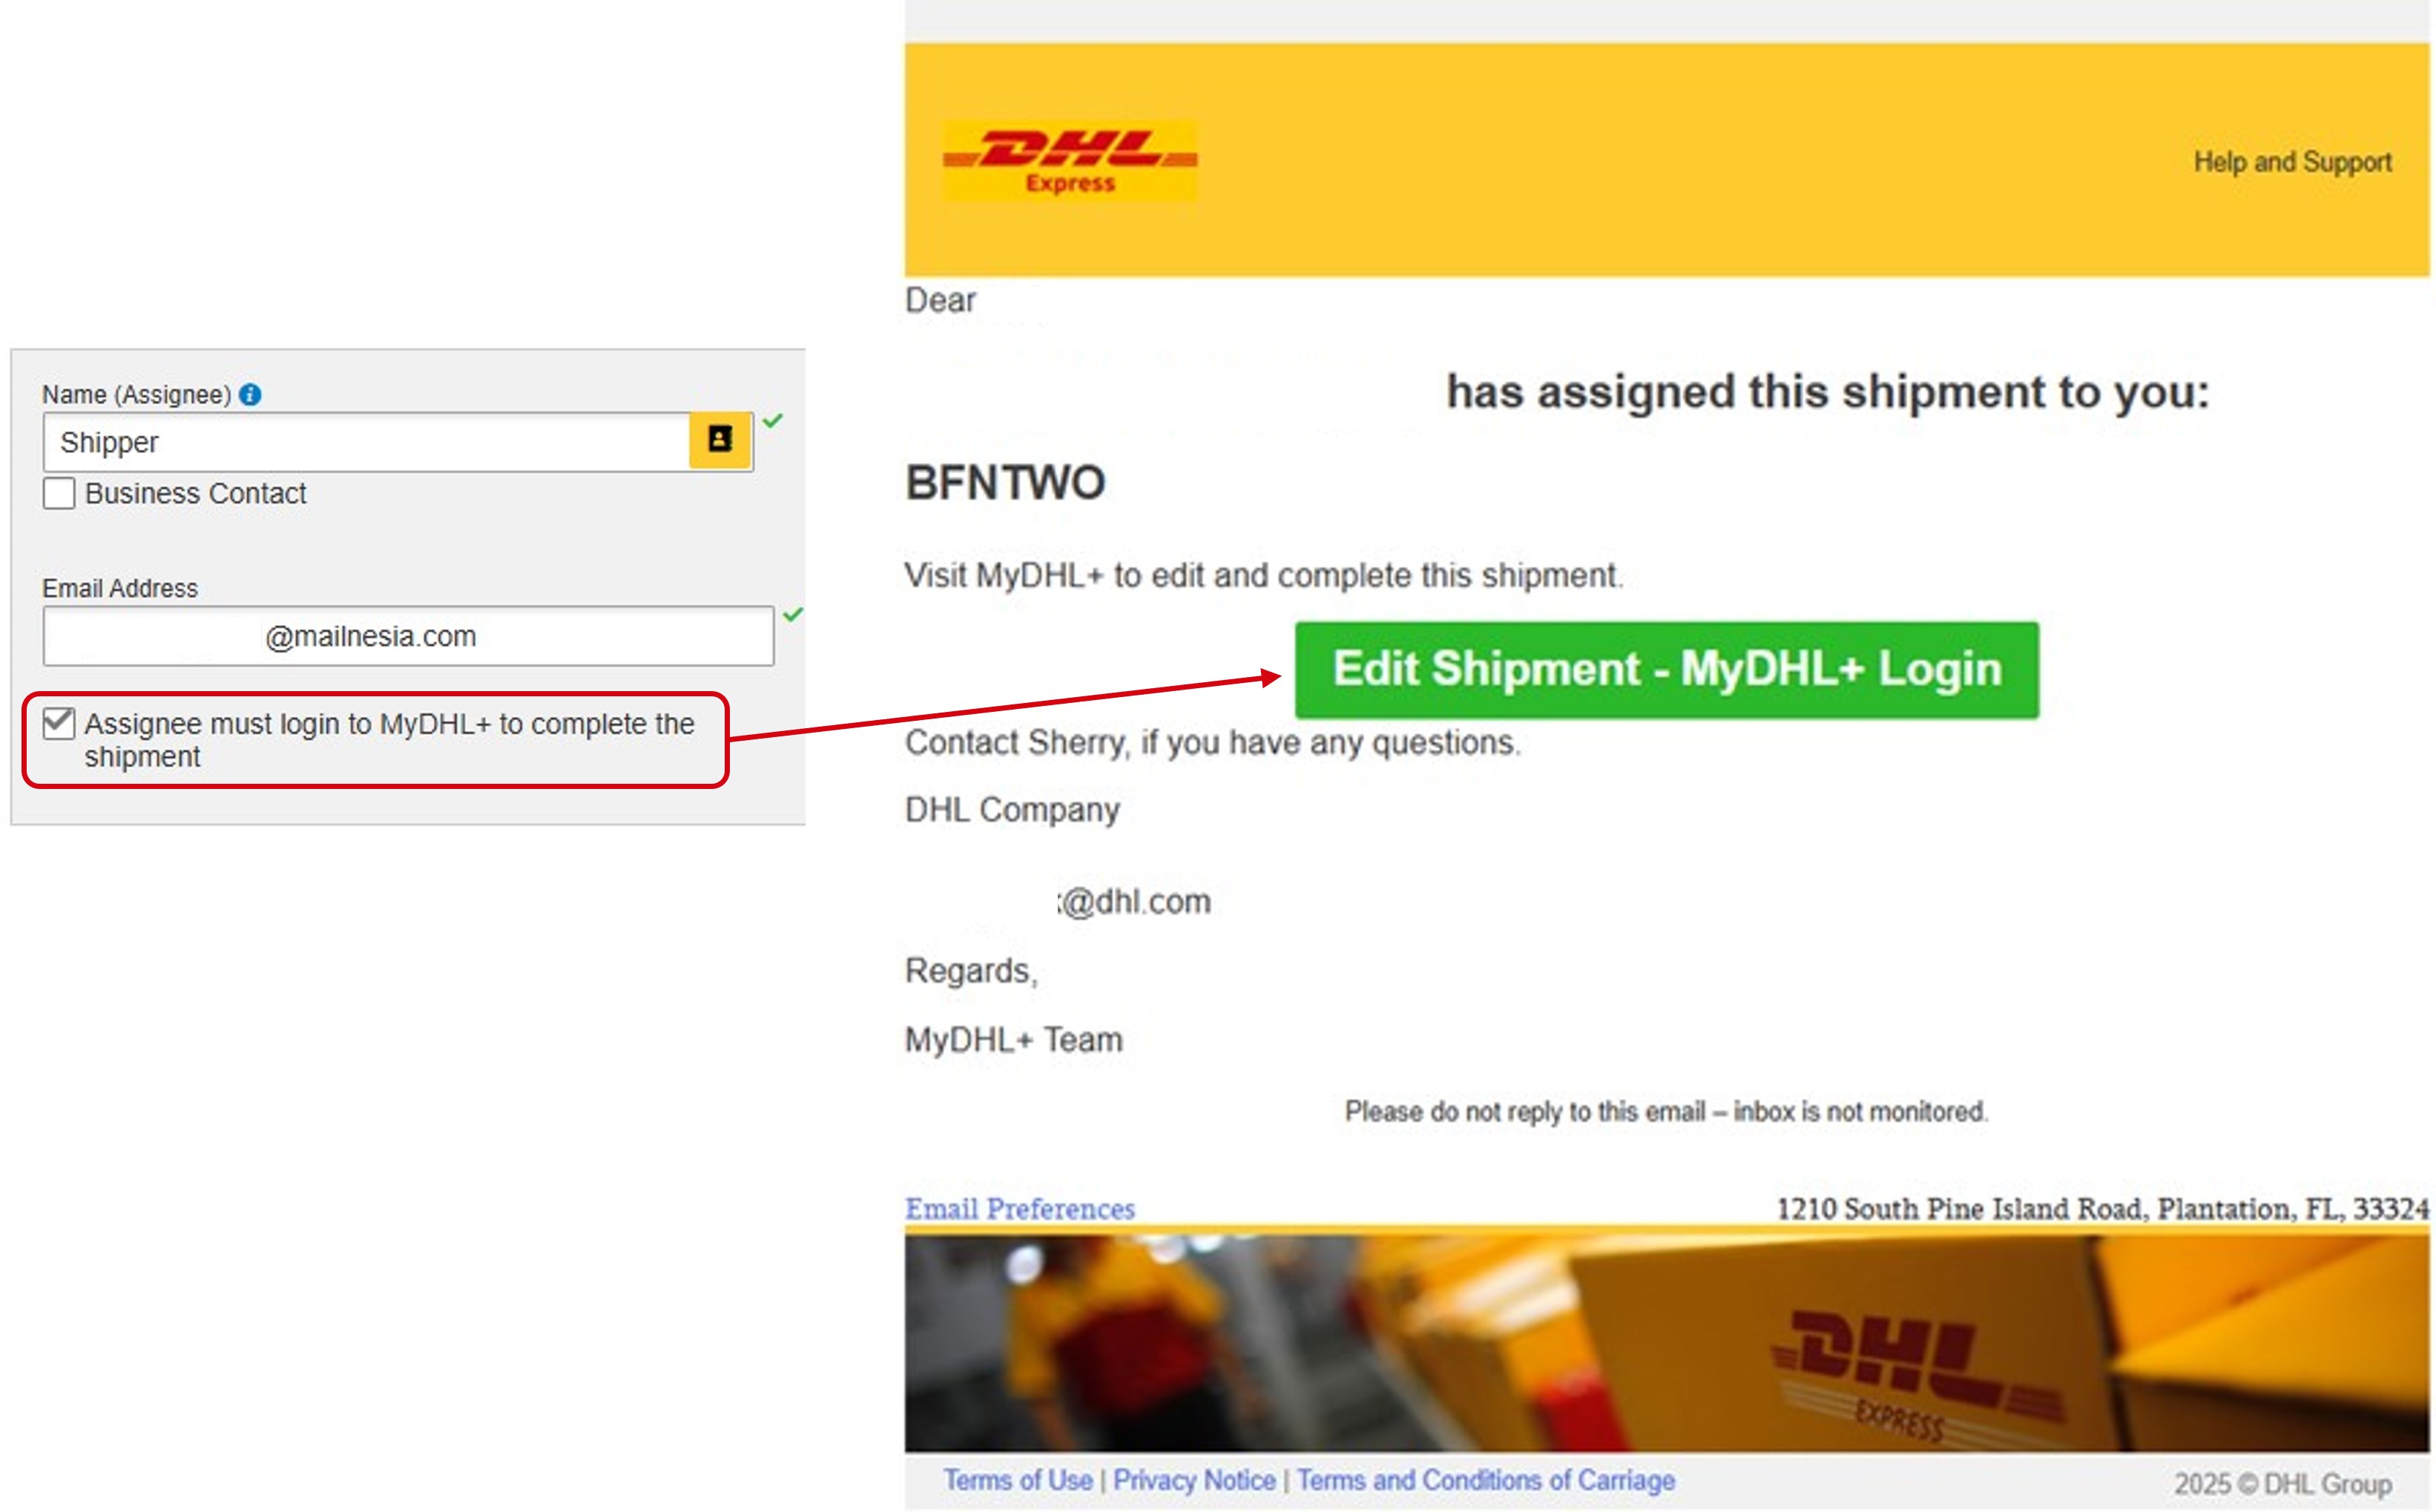2436x1512 pixels.
Task: Click the green checkmark beside Email field
Action: pyautogui.click(x=793, y=614)
